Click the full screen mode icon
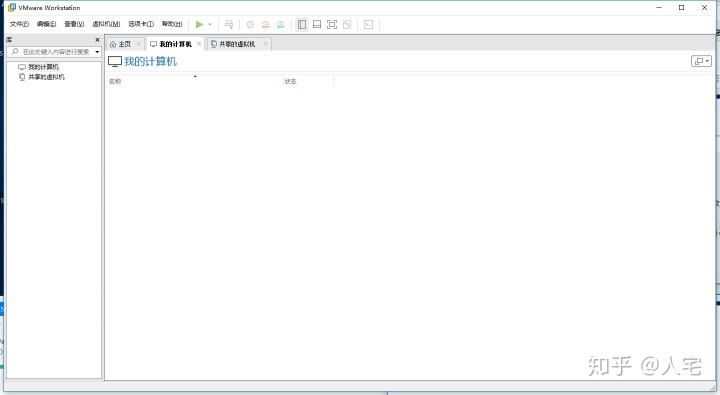The image size is (720, 395). [332, 24]
